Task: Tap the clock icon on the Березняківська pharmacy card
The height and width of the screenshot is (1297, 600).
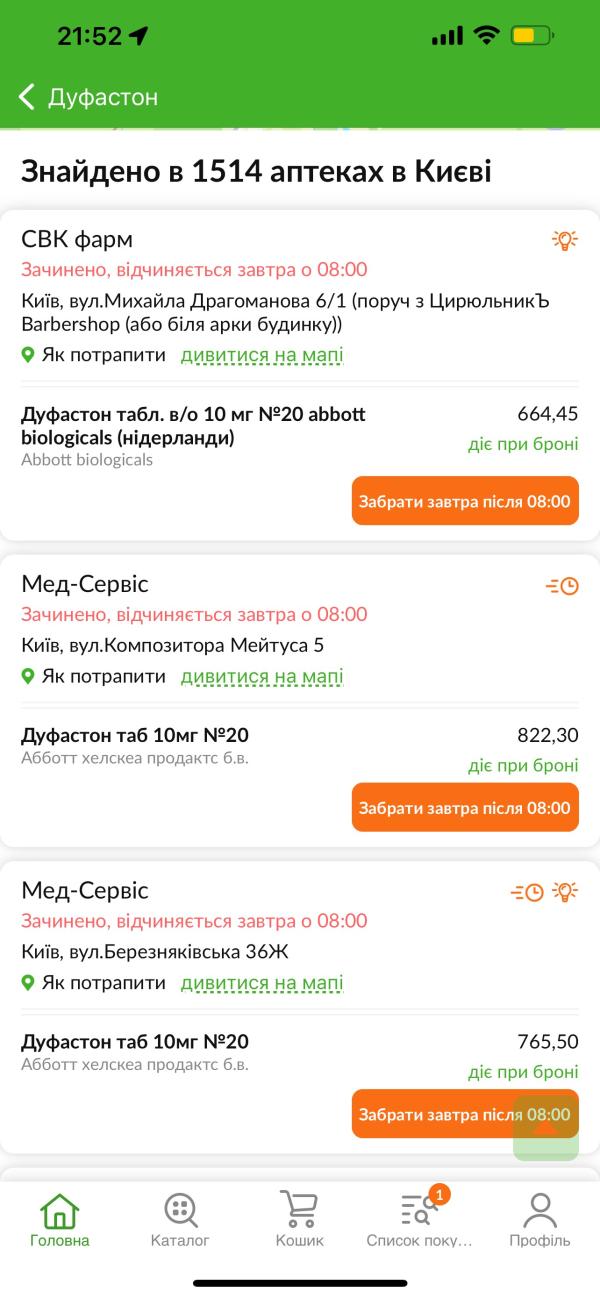Action: click(x=527, y=891)
